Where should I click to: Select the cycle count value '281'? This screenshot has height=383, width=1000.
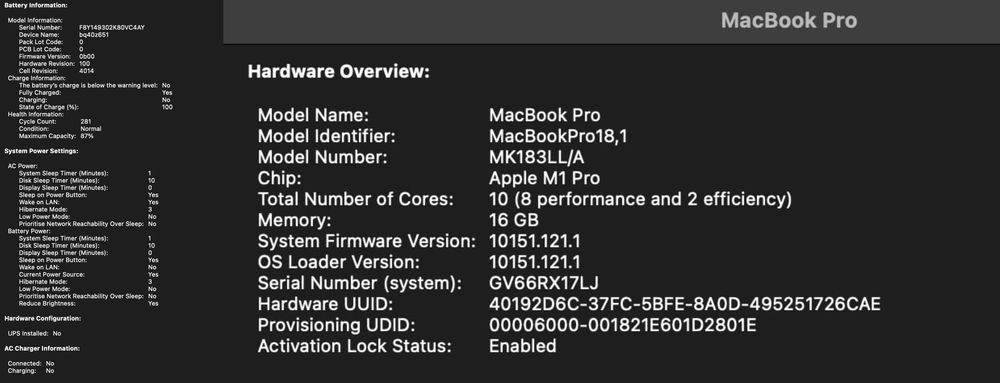pyautogui.click(x=85, y=121)
